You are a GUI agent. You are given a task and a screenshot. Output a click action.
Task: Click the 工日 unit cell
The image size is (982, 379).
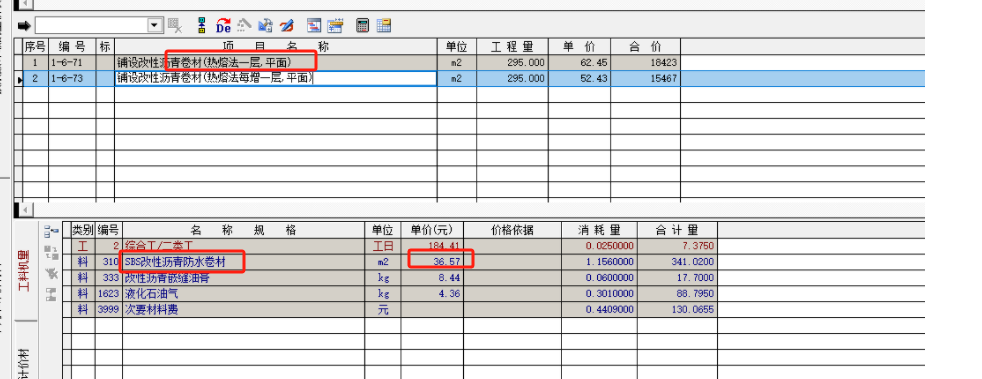pyautogui.click(x=383, y=245)
